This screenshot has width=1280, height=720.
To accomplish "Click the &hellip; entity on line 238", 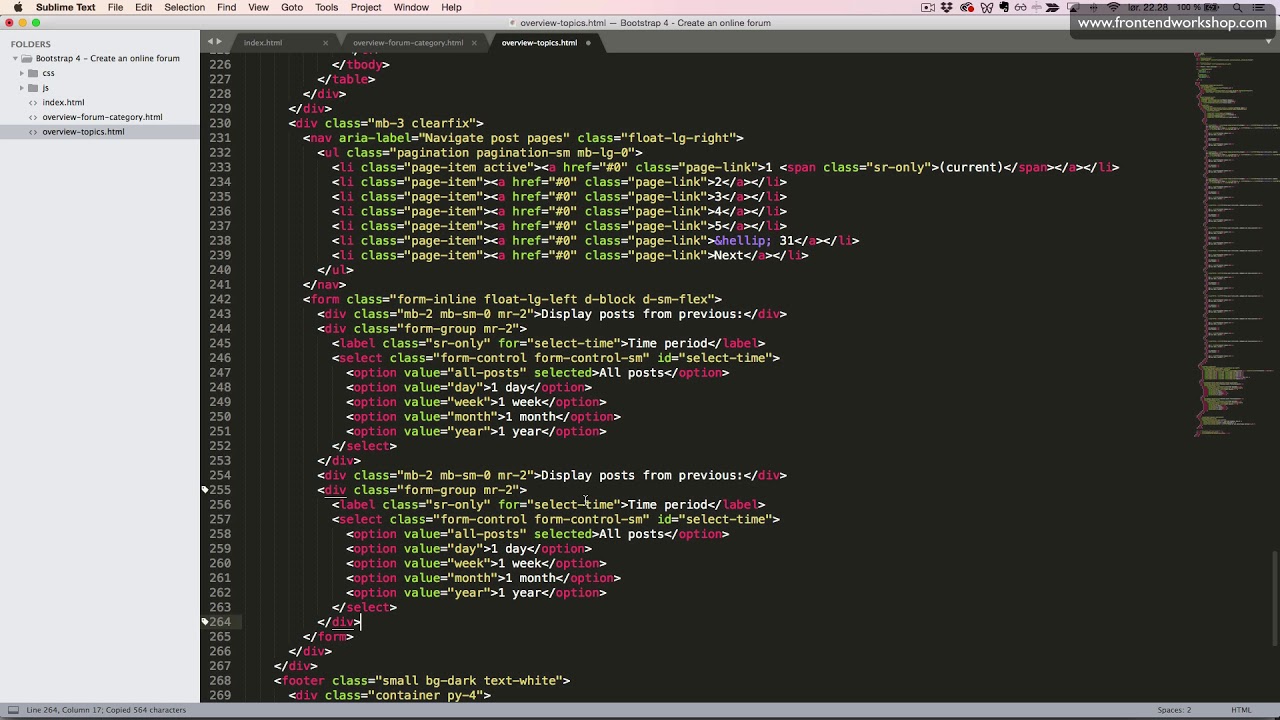I will (x=743, y=241).
